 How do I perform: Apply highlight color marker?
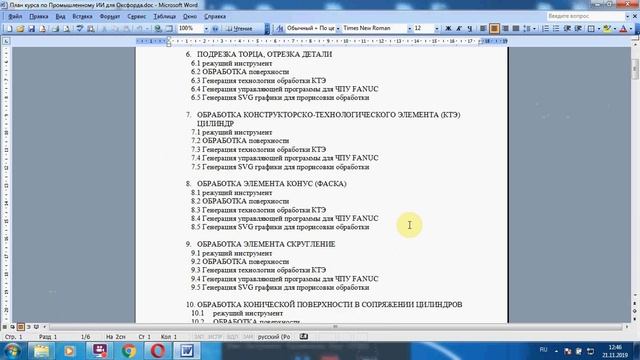pyautogui.click(x=607, y=29)
